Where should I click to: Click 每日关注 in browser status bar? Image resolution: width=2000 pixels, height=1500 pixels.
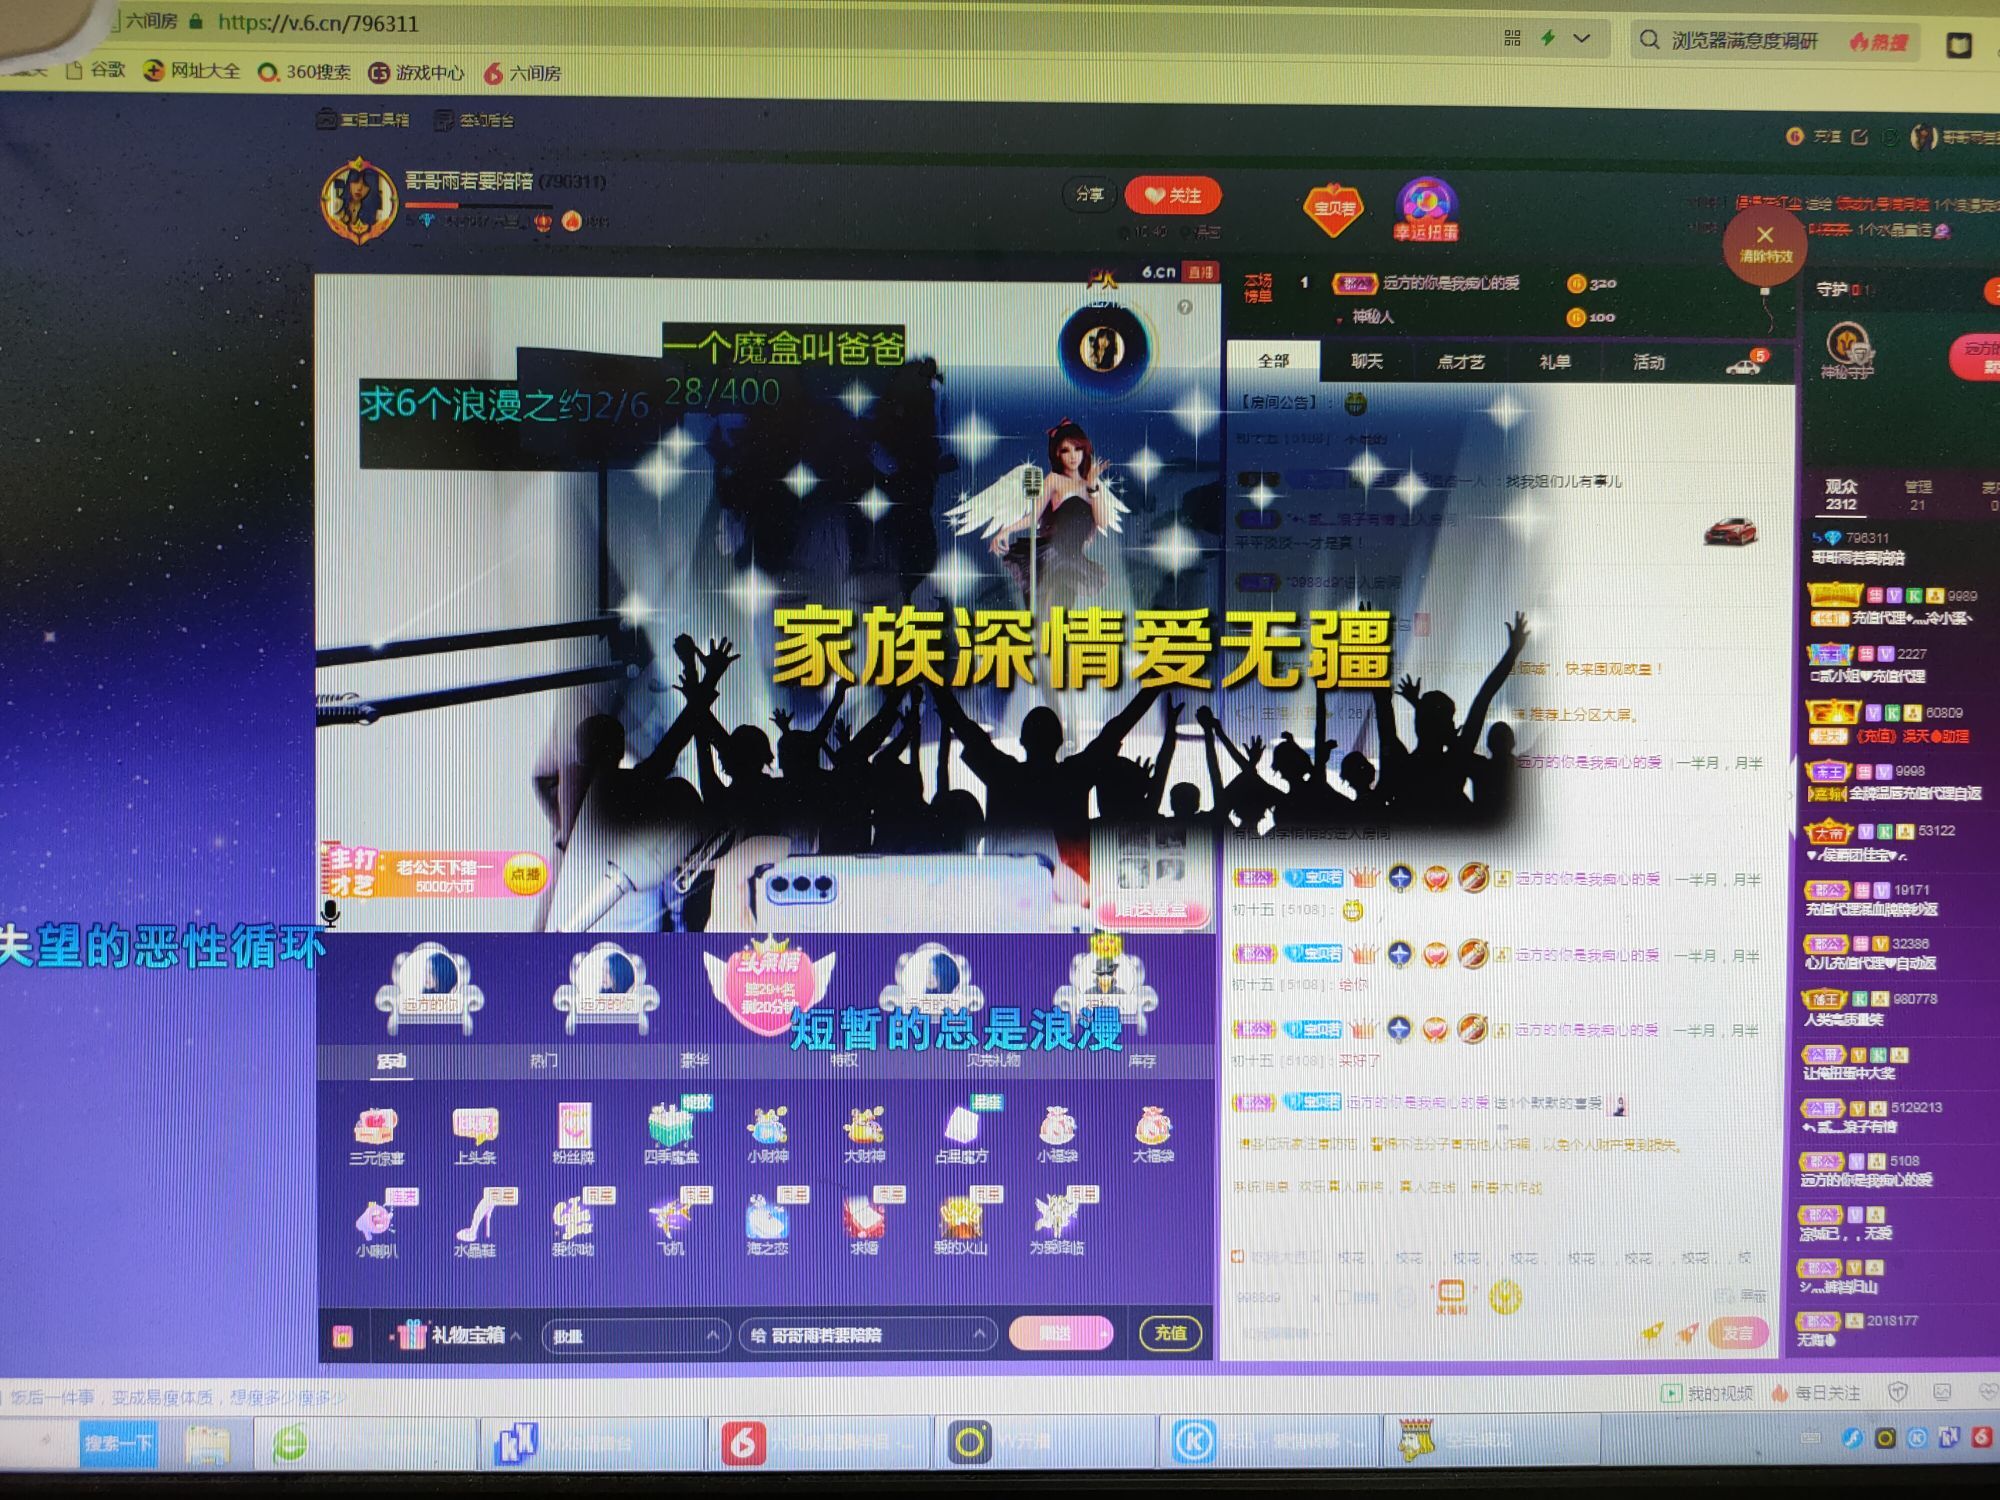click(x=1816, y=1392)
